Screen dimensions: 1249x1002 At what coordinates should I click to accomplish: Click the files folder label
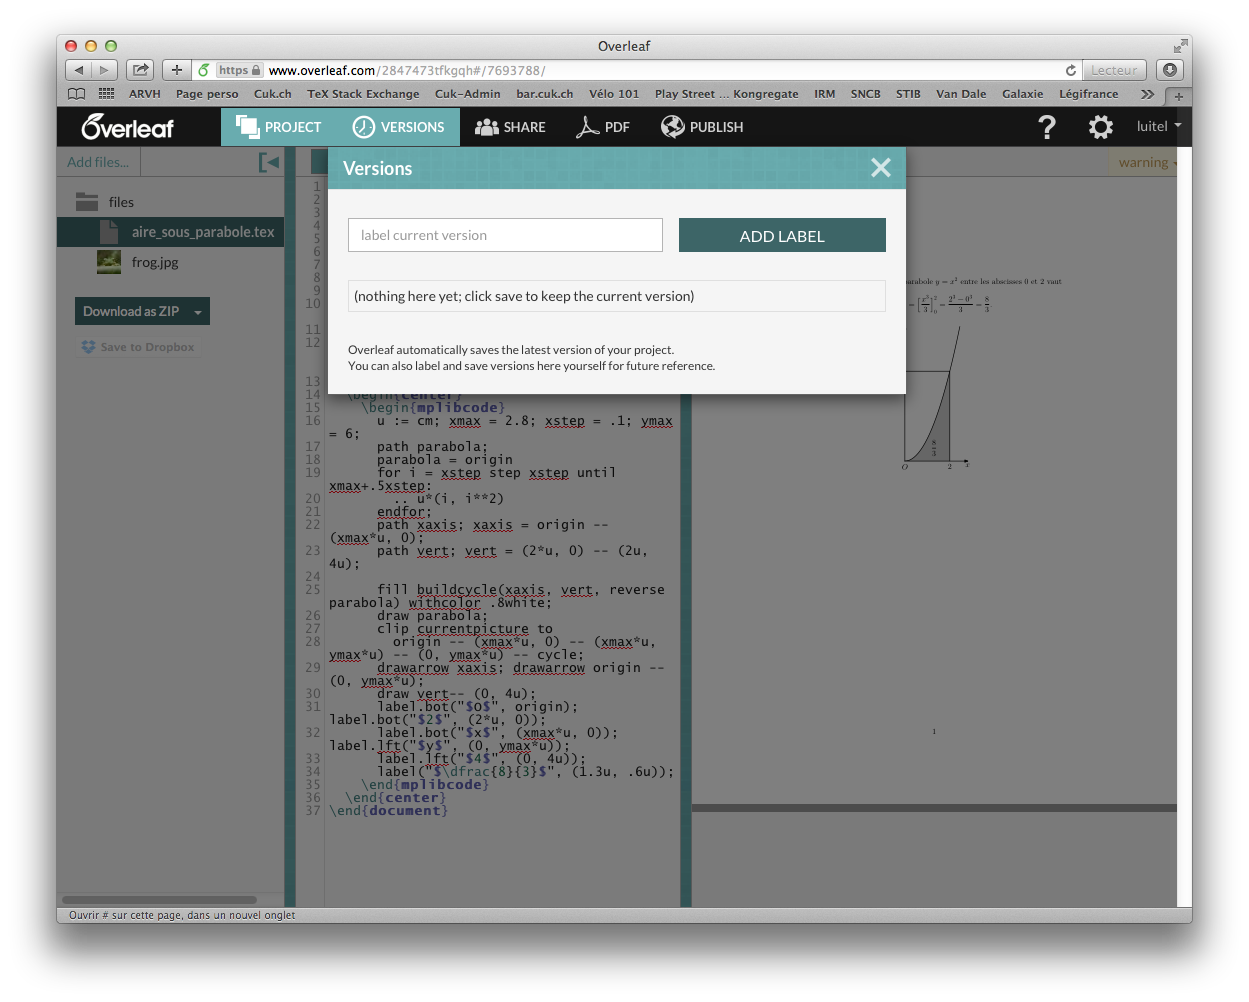coord(121,202)
